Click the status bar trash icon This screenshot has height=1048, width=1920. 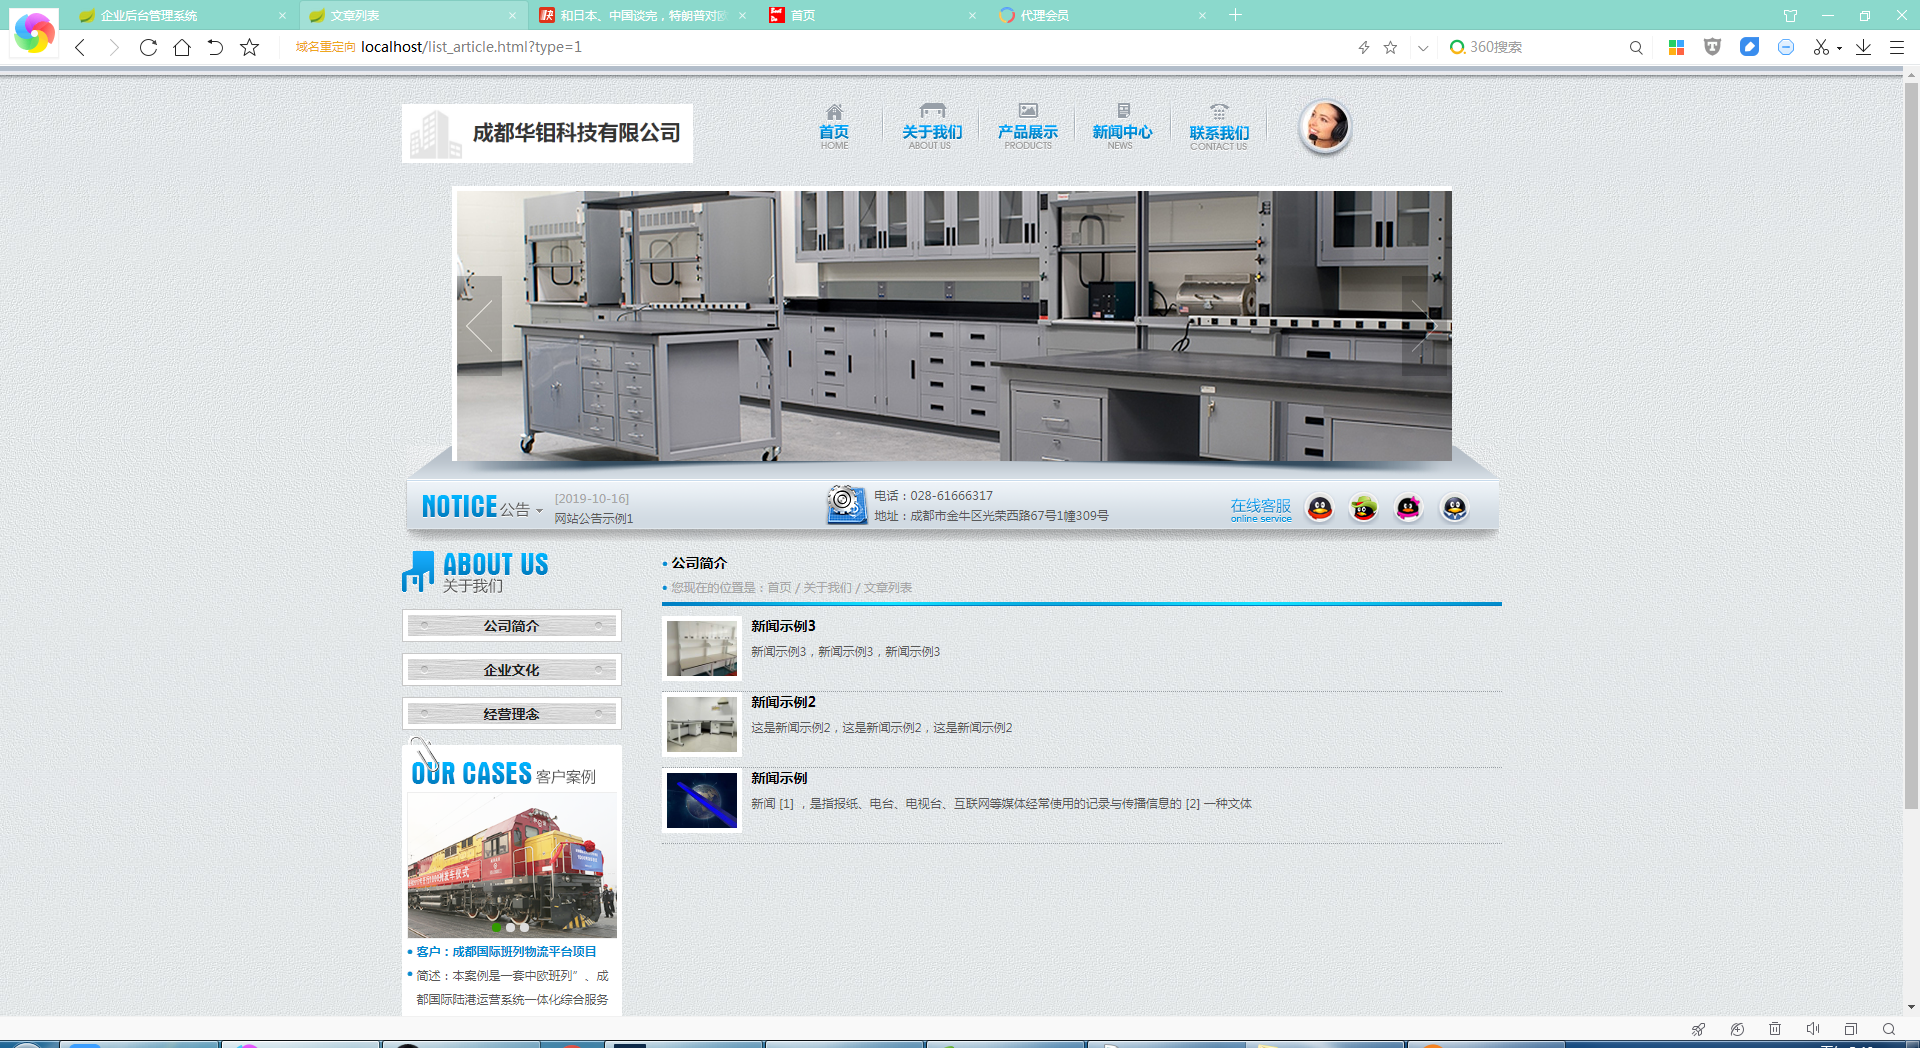1775,1029
